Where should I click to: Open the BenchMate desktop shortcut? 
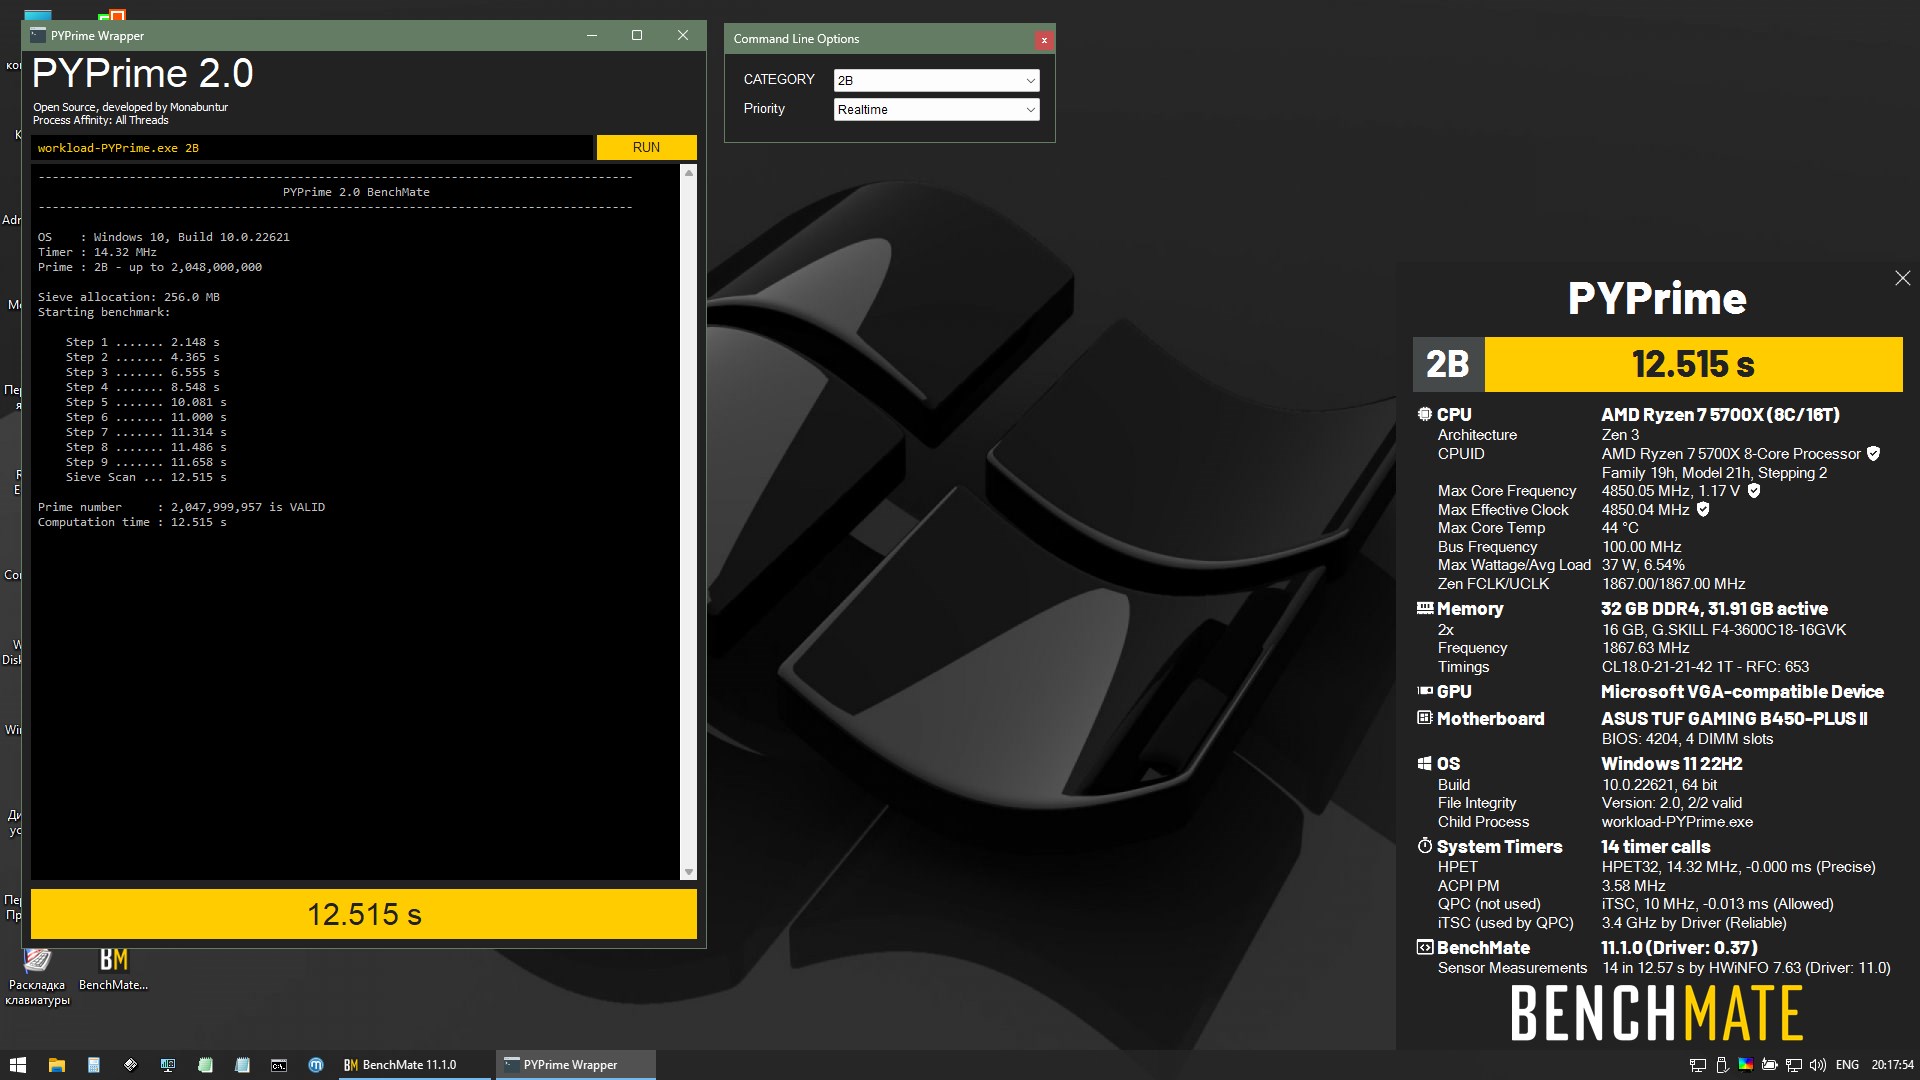[113, 969]
